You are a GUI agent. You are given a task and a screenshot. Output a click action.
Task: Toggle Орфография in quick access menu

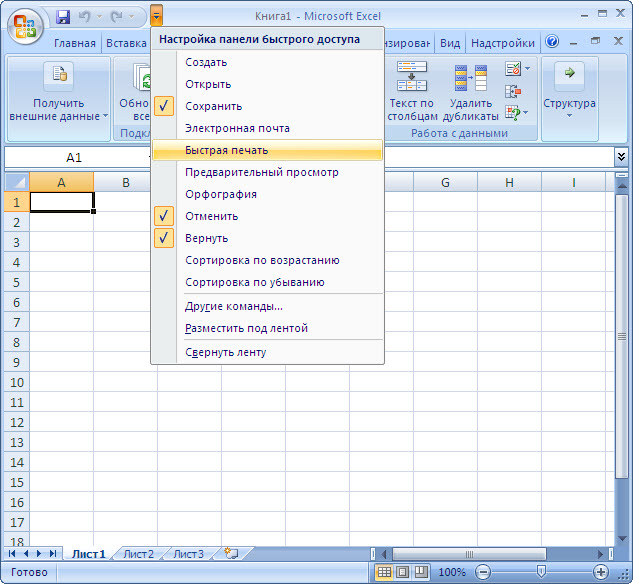click(268, 194)
